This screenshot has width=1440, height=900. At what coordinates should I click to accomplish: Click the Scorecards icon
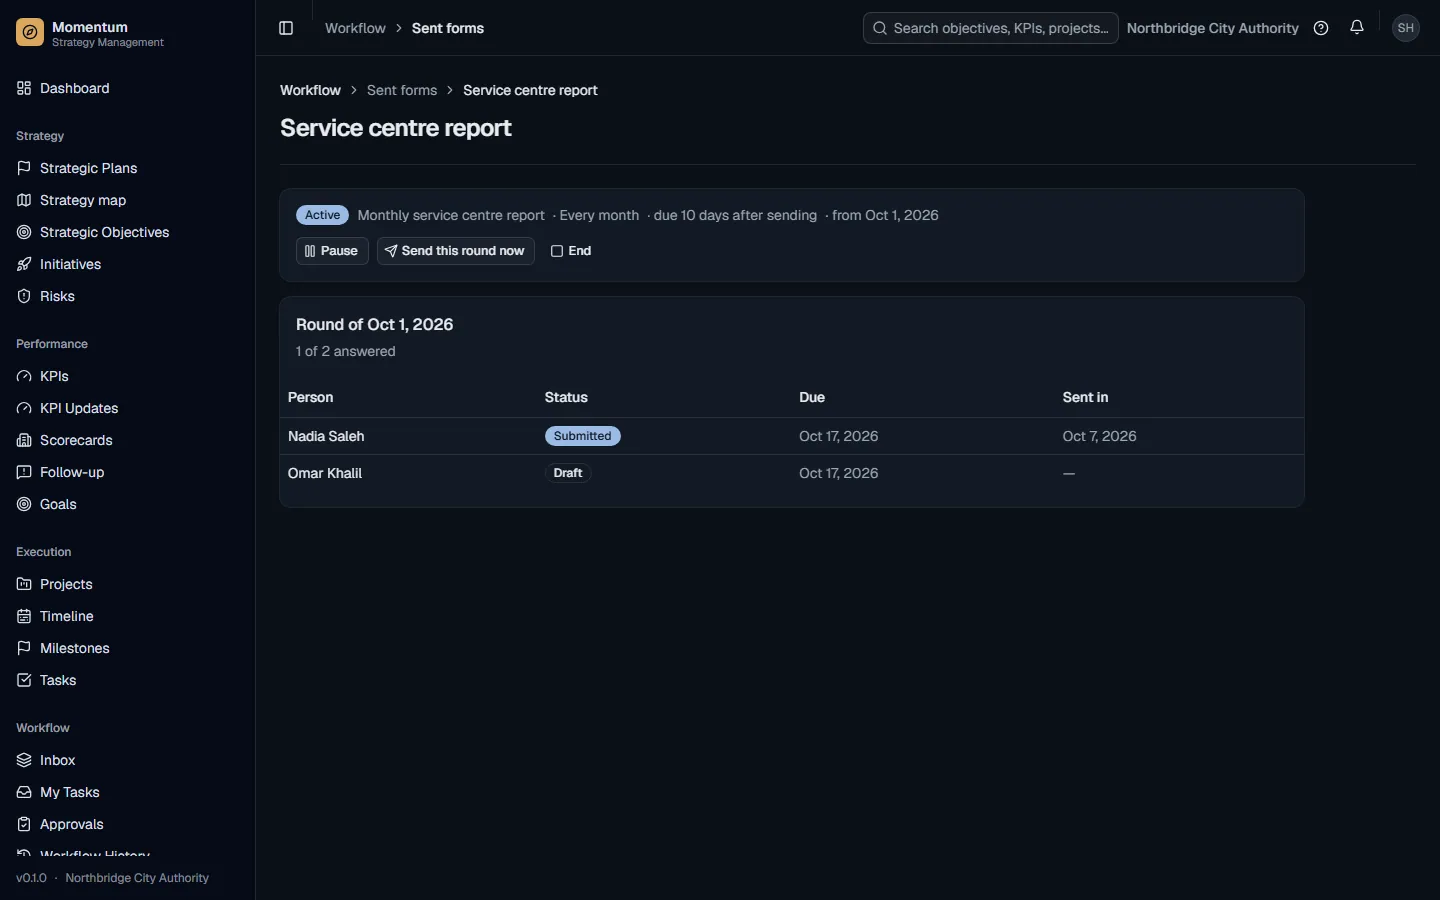tap(24, 440)
